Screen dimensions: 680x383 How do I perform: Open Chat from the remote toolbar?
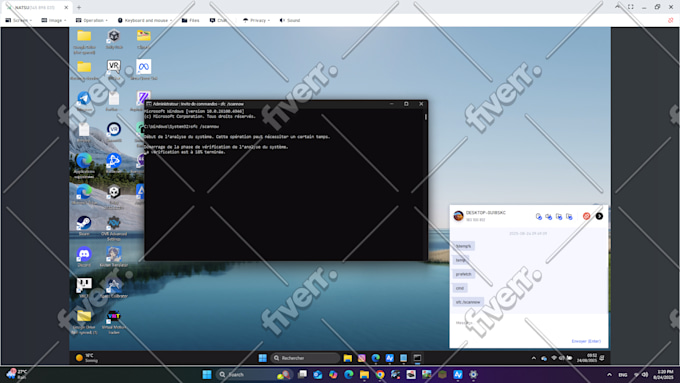pyautogui.click(x=218, y=20)
